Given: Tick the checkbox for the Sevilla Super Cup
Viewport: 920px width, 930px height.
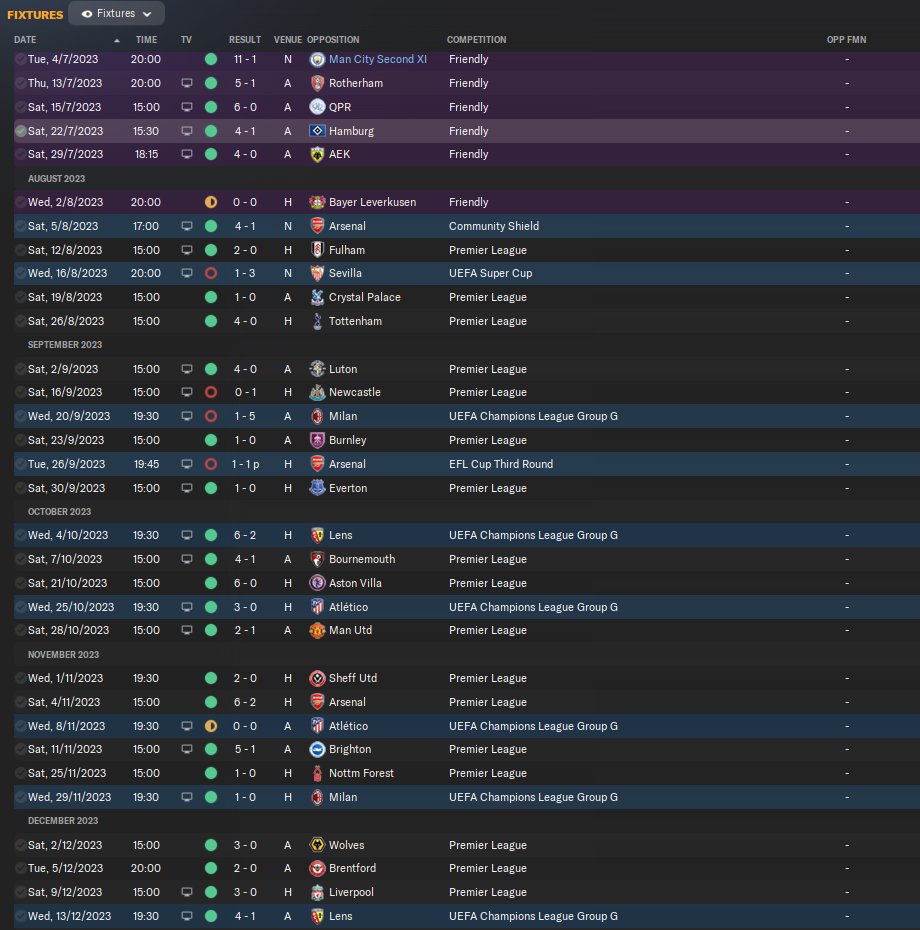Looking at the screenshot, I should [20, 273].
